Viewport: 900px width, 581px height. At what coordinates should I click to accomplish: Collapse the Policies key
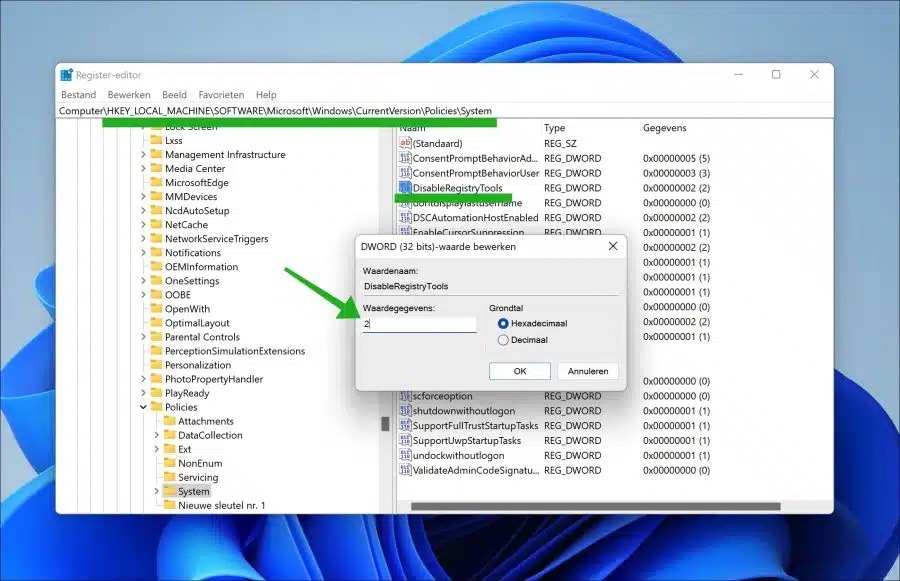pos(143,407)
